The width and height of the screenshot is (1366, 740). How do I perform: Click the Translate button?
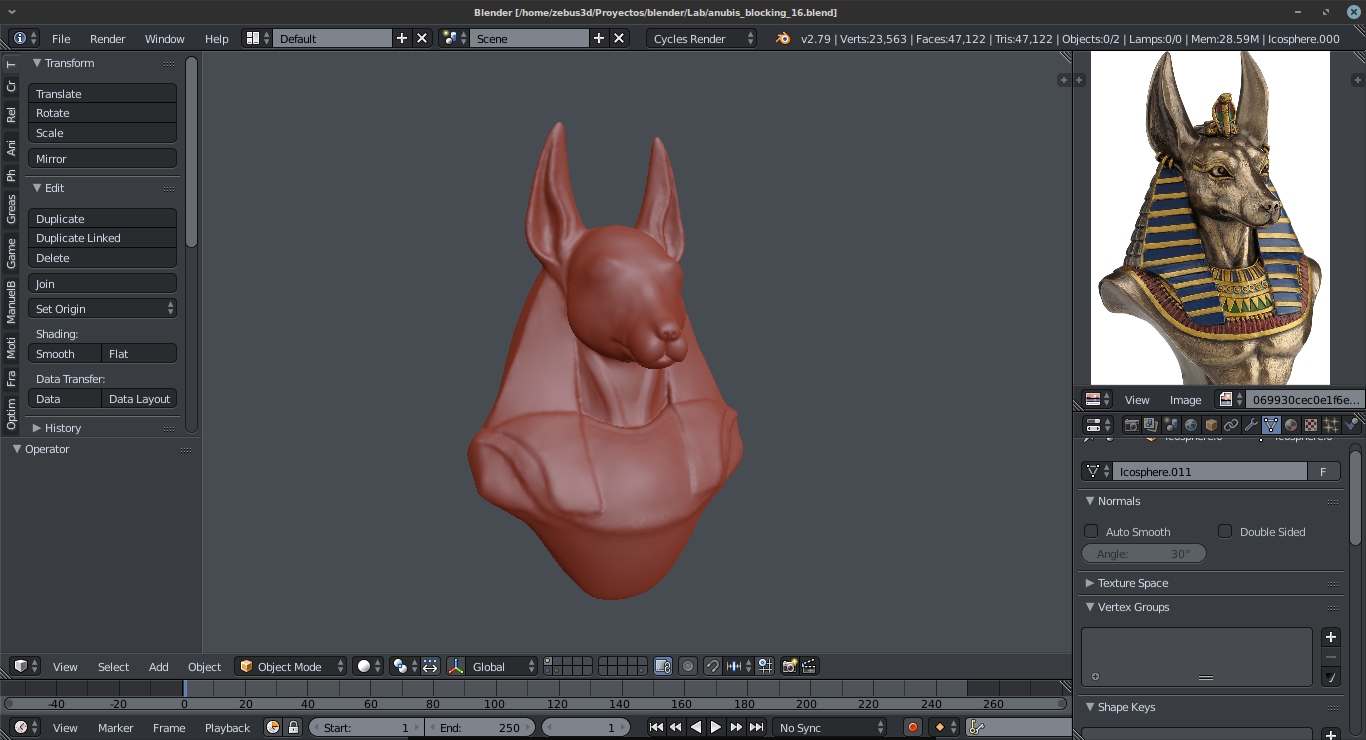[x=102, y=94]
